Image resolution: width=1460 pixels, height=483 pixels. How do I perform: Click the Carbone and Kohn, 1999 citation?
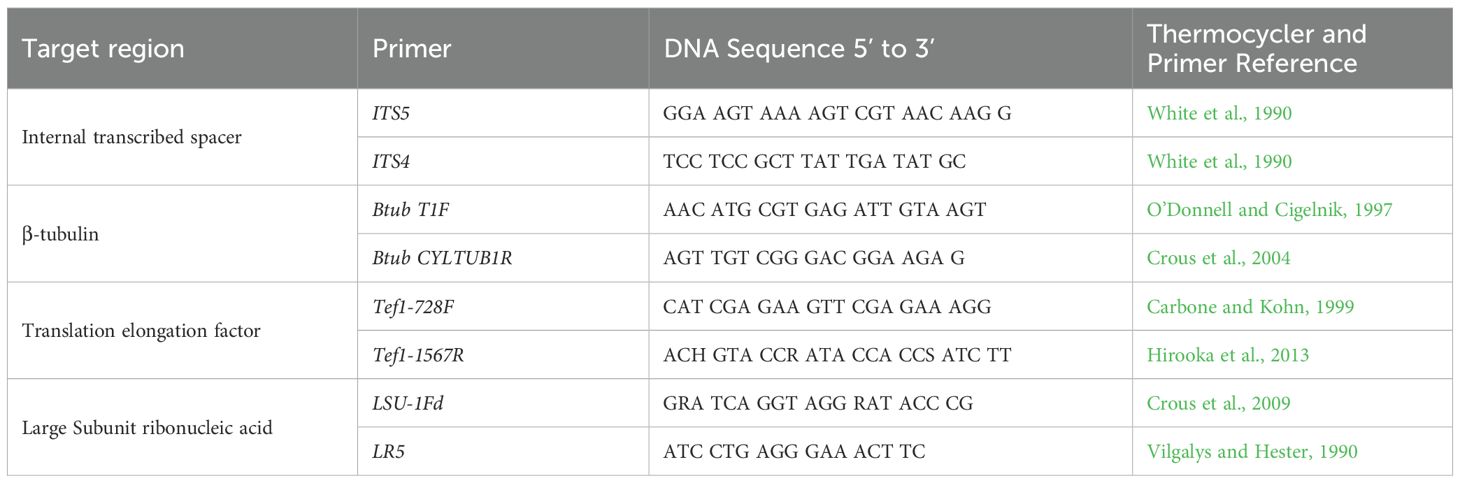(1250, 306)
